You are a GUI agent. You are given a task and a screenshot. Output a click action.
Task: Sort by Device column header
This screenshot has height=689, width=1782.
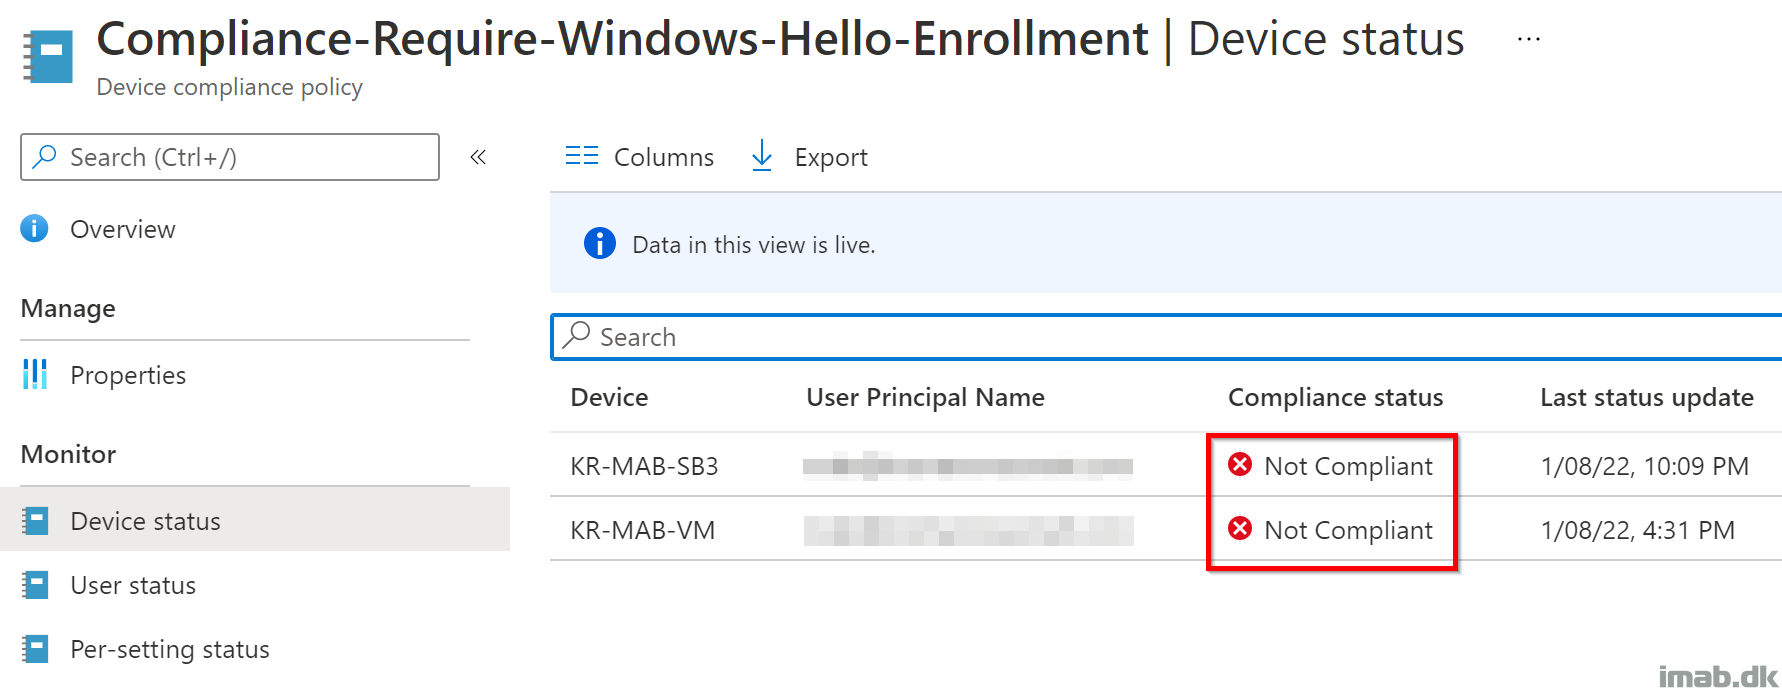coord(609,397)
